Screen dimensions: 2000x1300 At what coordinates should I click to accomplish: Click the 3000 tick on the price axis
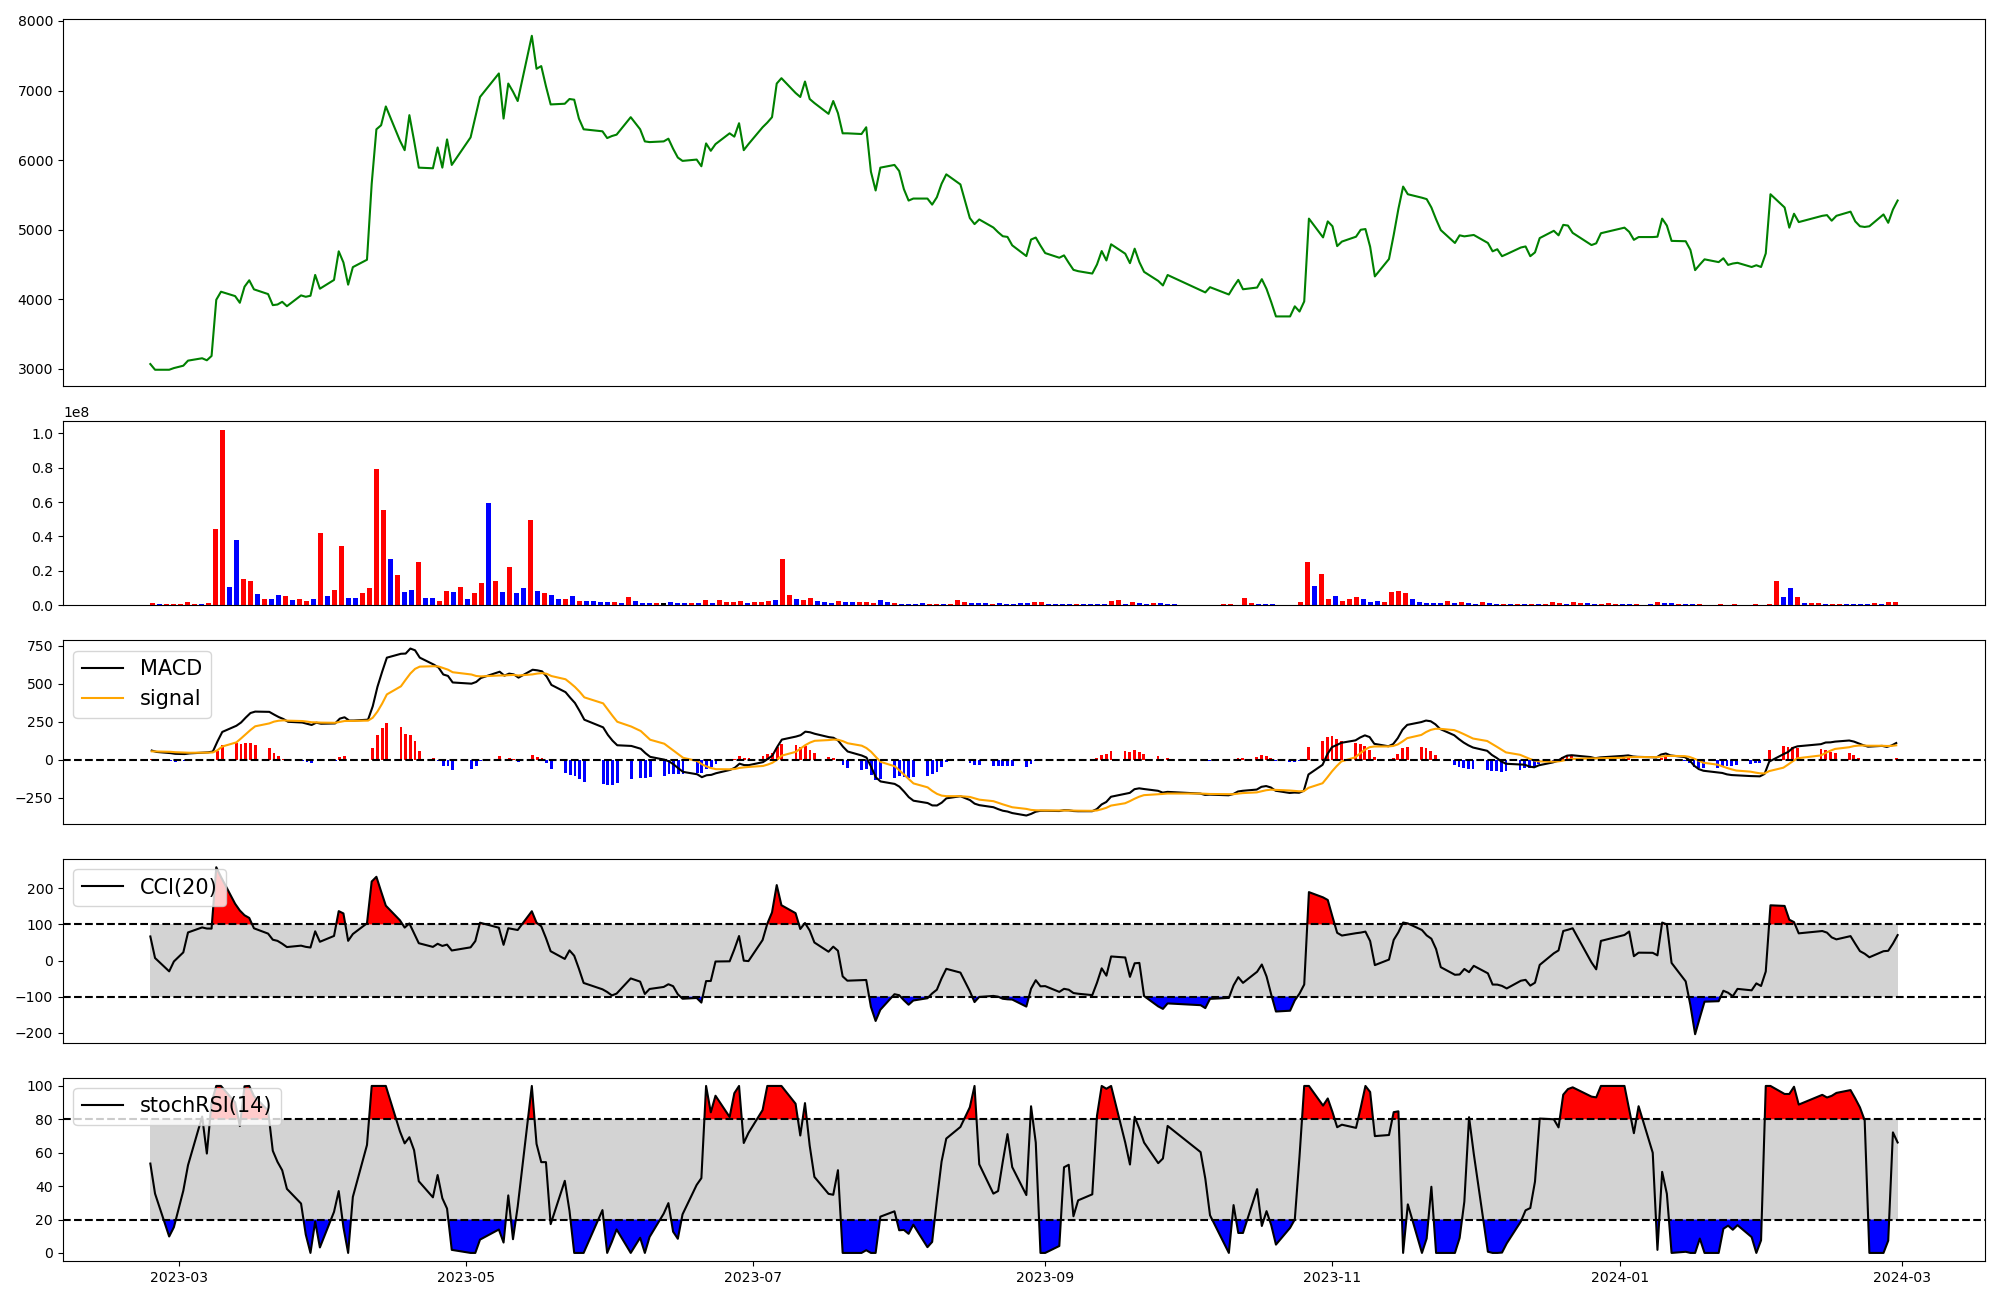click(x=37, y=370)
